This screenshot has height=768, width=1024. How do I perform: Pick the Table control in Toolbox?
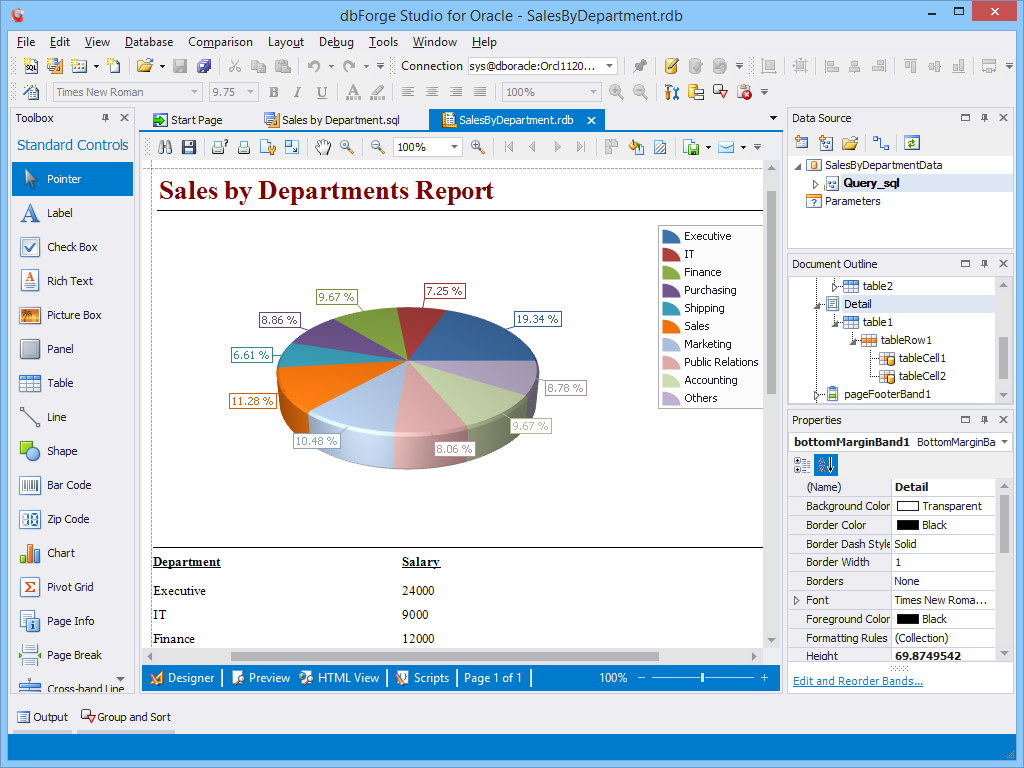click(72, 383)
